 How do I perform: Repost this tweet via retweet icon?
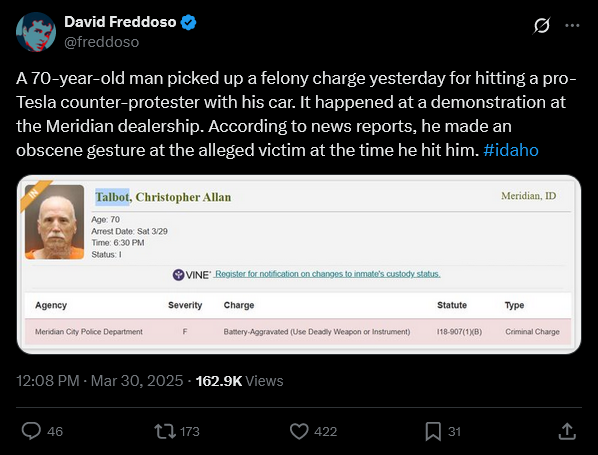point(165,431)
